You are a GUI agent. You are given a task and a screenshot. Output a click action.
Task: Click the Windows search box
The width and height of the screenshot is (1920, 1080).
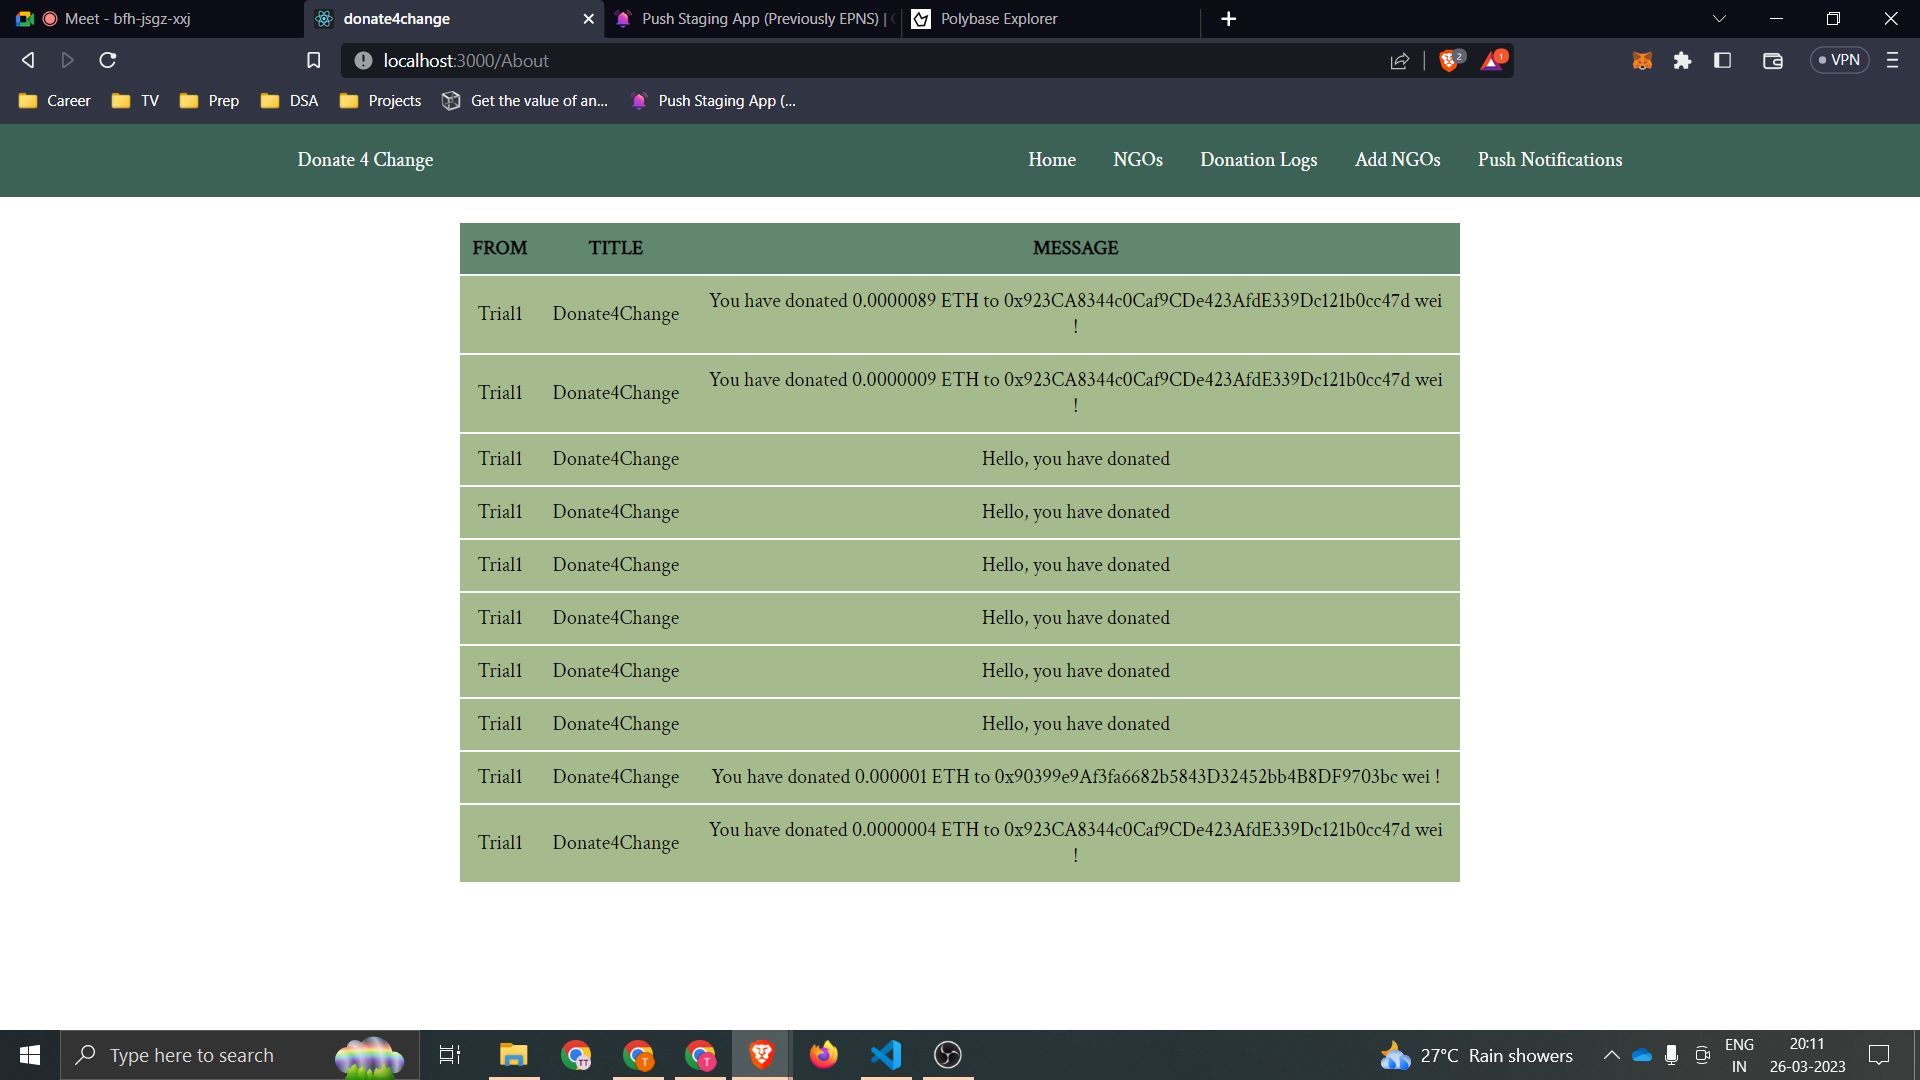tap(240, 1055)
